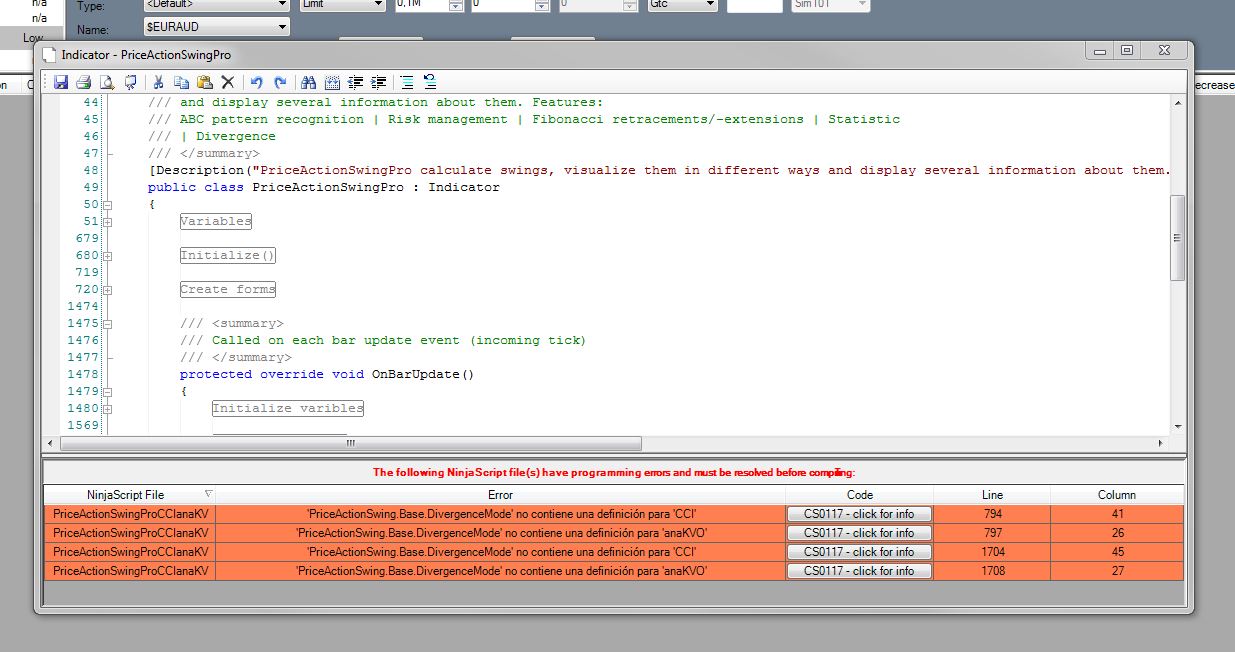The width and height of the screenshot is (1235, 652).
Task: Sort by the NinjaScript File column header
Action: 130,495
